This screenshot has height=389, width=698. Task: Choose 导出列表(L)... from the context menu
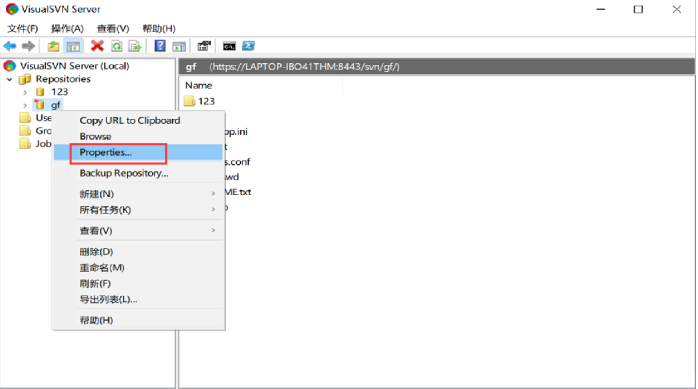click(138, 299)
